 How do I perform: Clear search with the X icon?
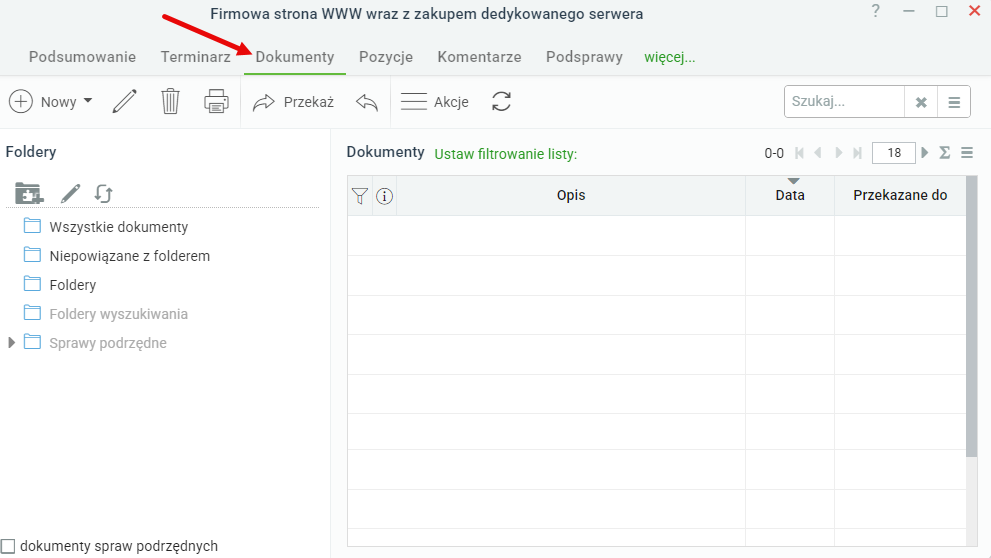pos(921,102)
